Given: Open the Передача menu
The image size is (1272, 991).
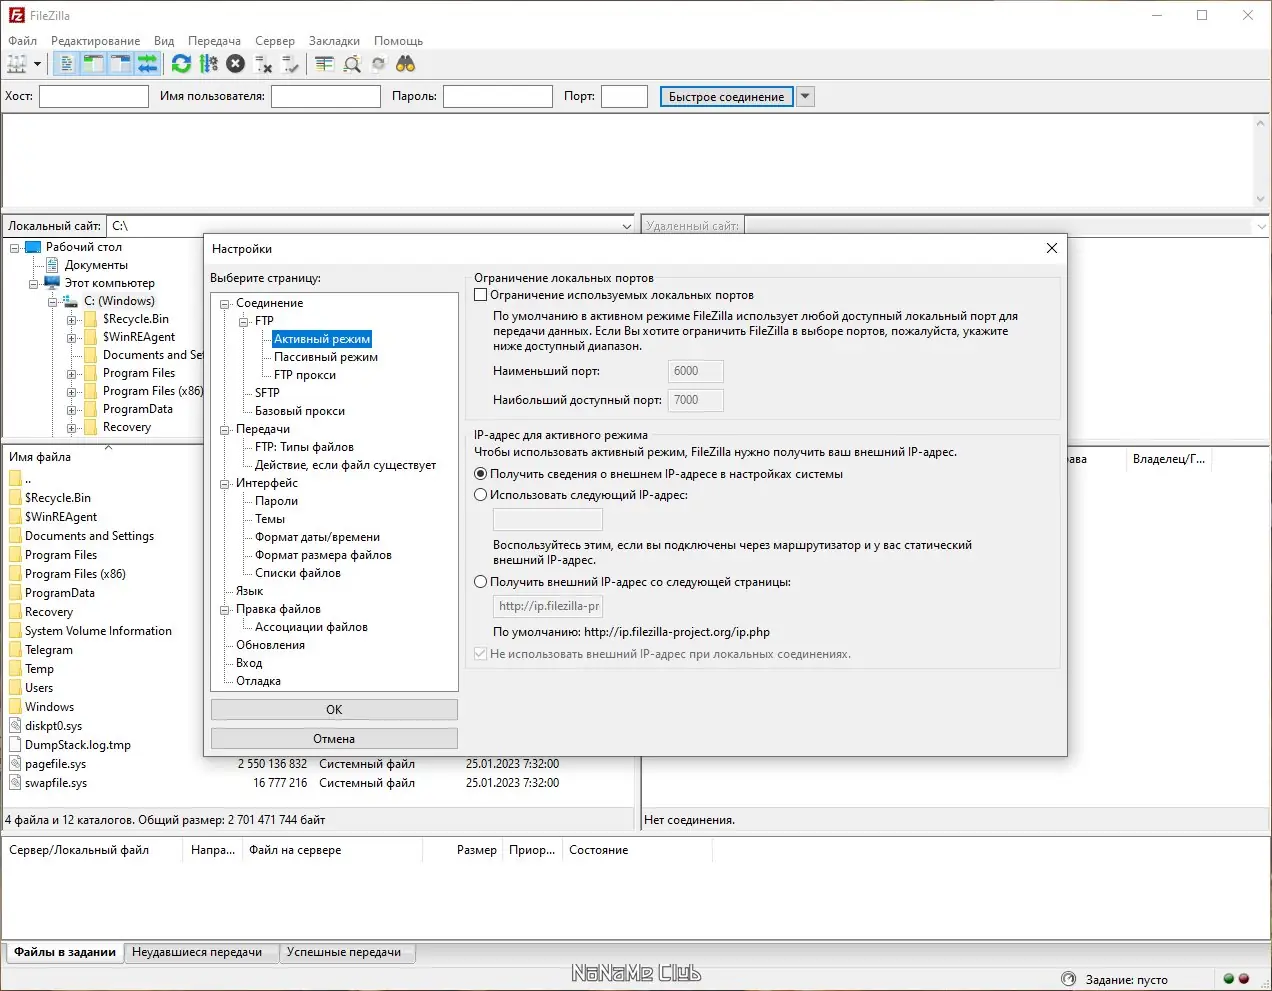Looking at the screenshot, I should (x=214, y=41).
